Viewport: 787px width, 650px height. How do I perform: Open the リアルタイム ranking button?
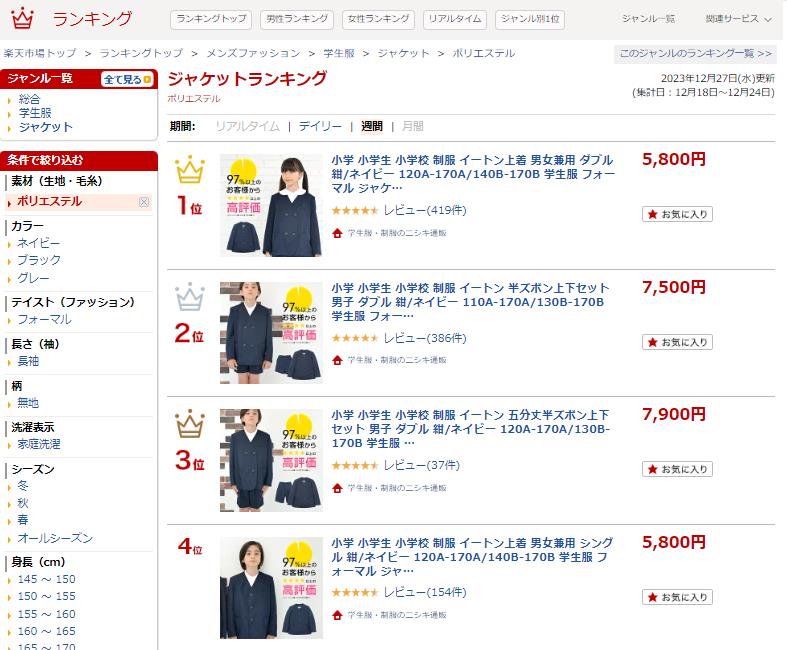point(455,20)
